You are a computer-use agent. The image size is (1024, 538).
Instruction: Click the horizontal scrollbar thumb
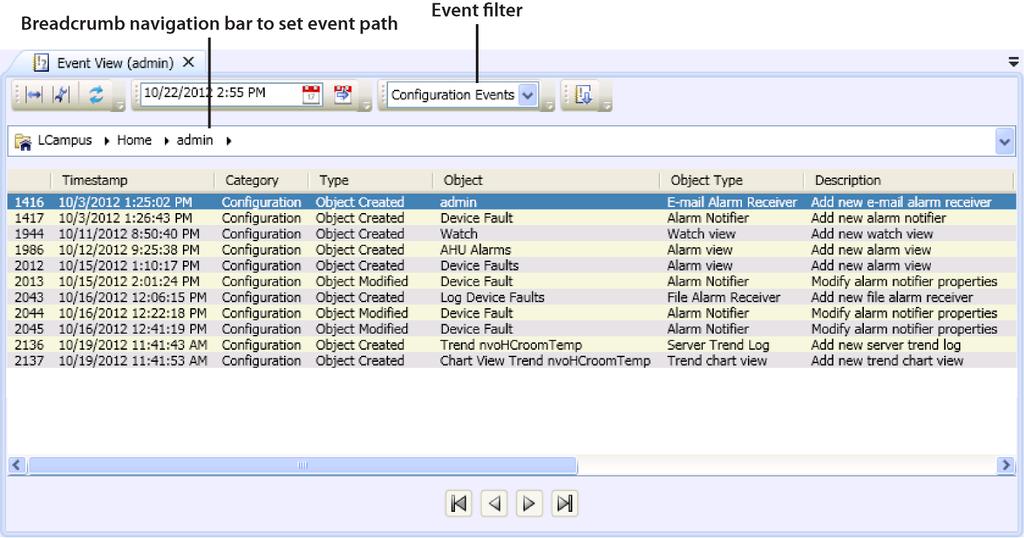(302, 466)
